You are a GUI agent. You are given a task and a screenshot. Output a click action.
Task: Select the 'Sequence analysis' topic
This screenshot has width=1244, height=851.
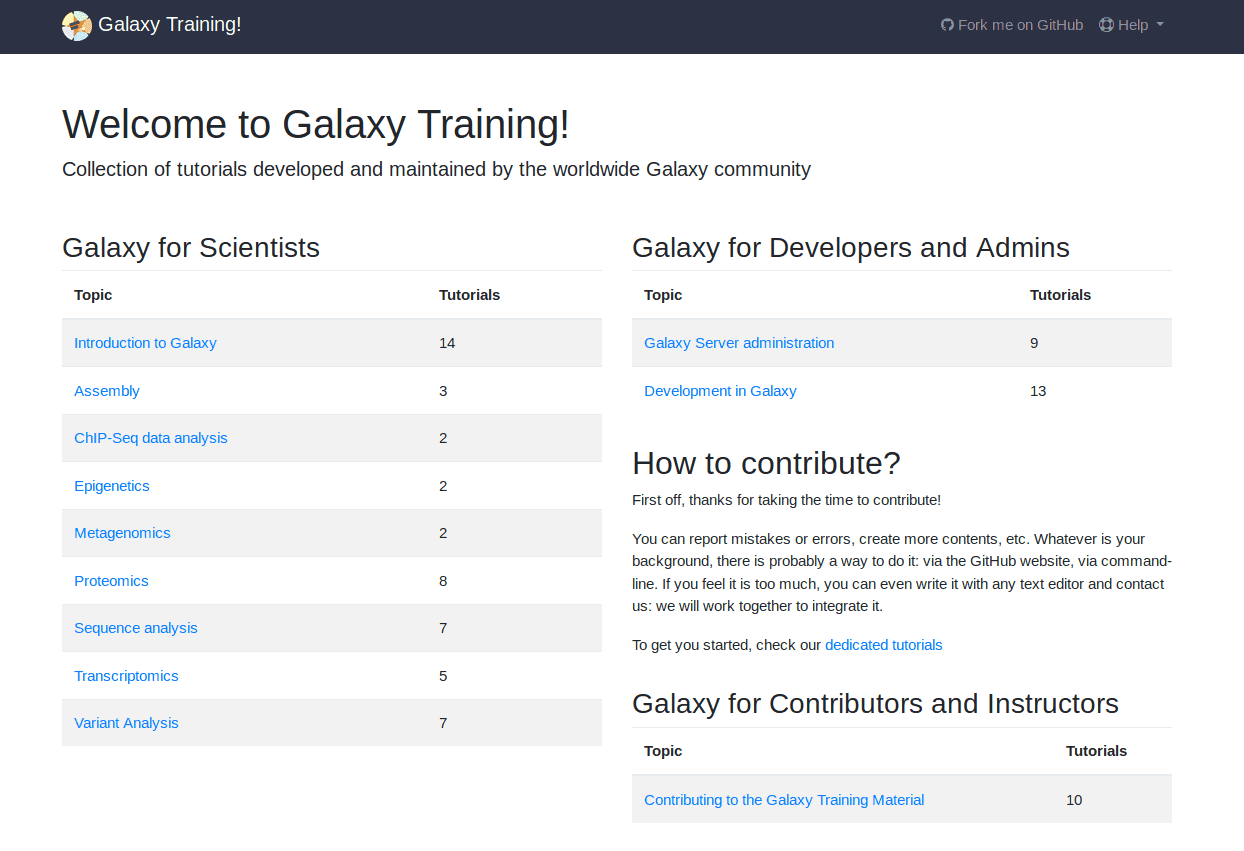click(136, 628)
